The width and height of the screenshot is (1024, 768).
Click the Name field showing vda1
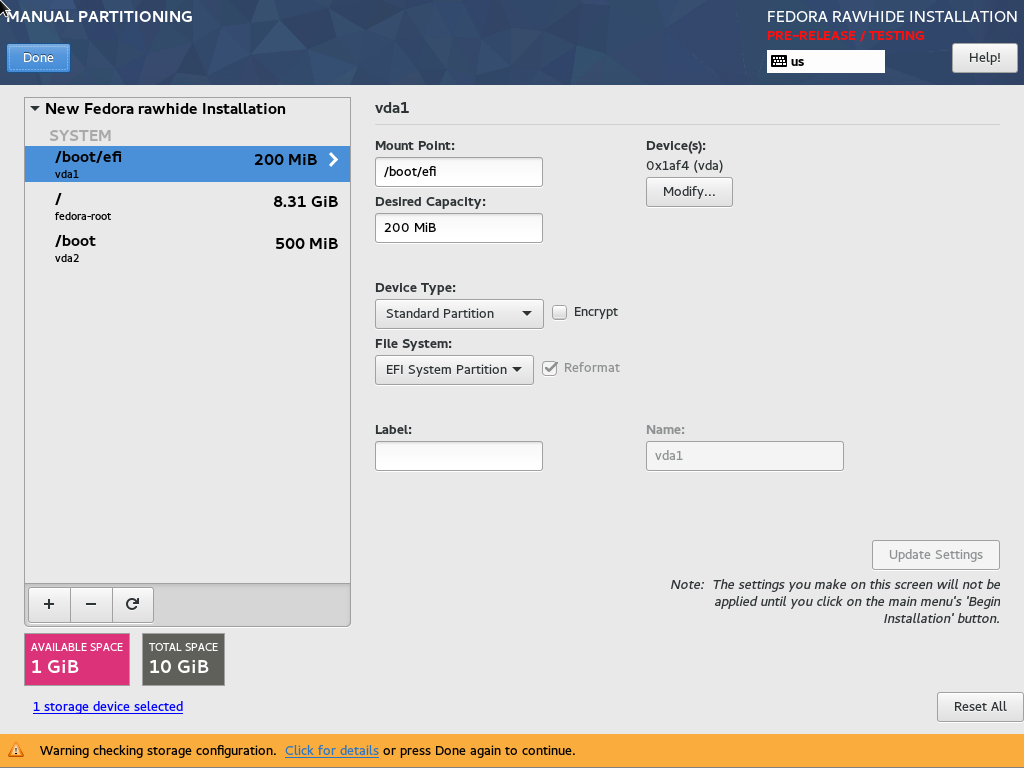(744, 456)
